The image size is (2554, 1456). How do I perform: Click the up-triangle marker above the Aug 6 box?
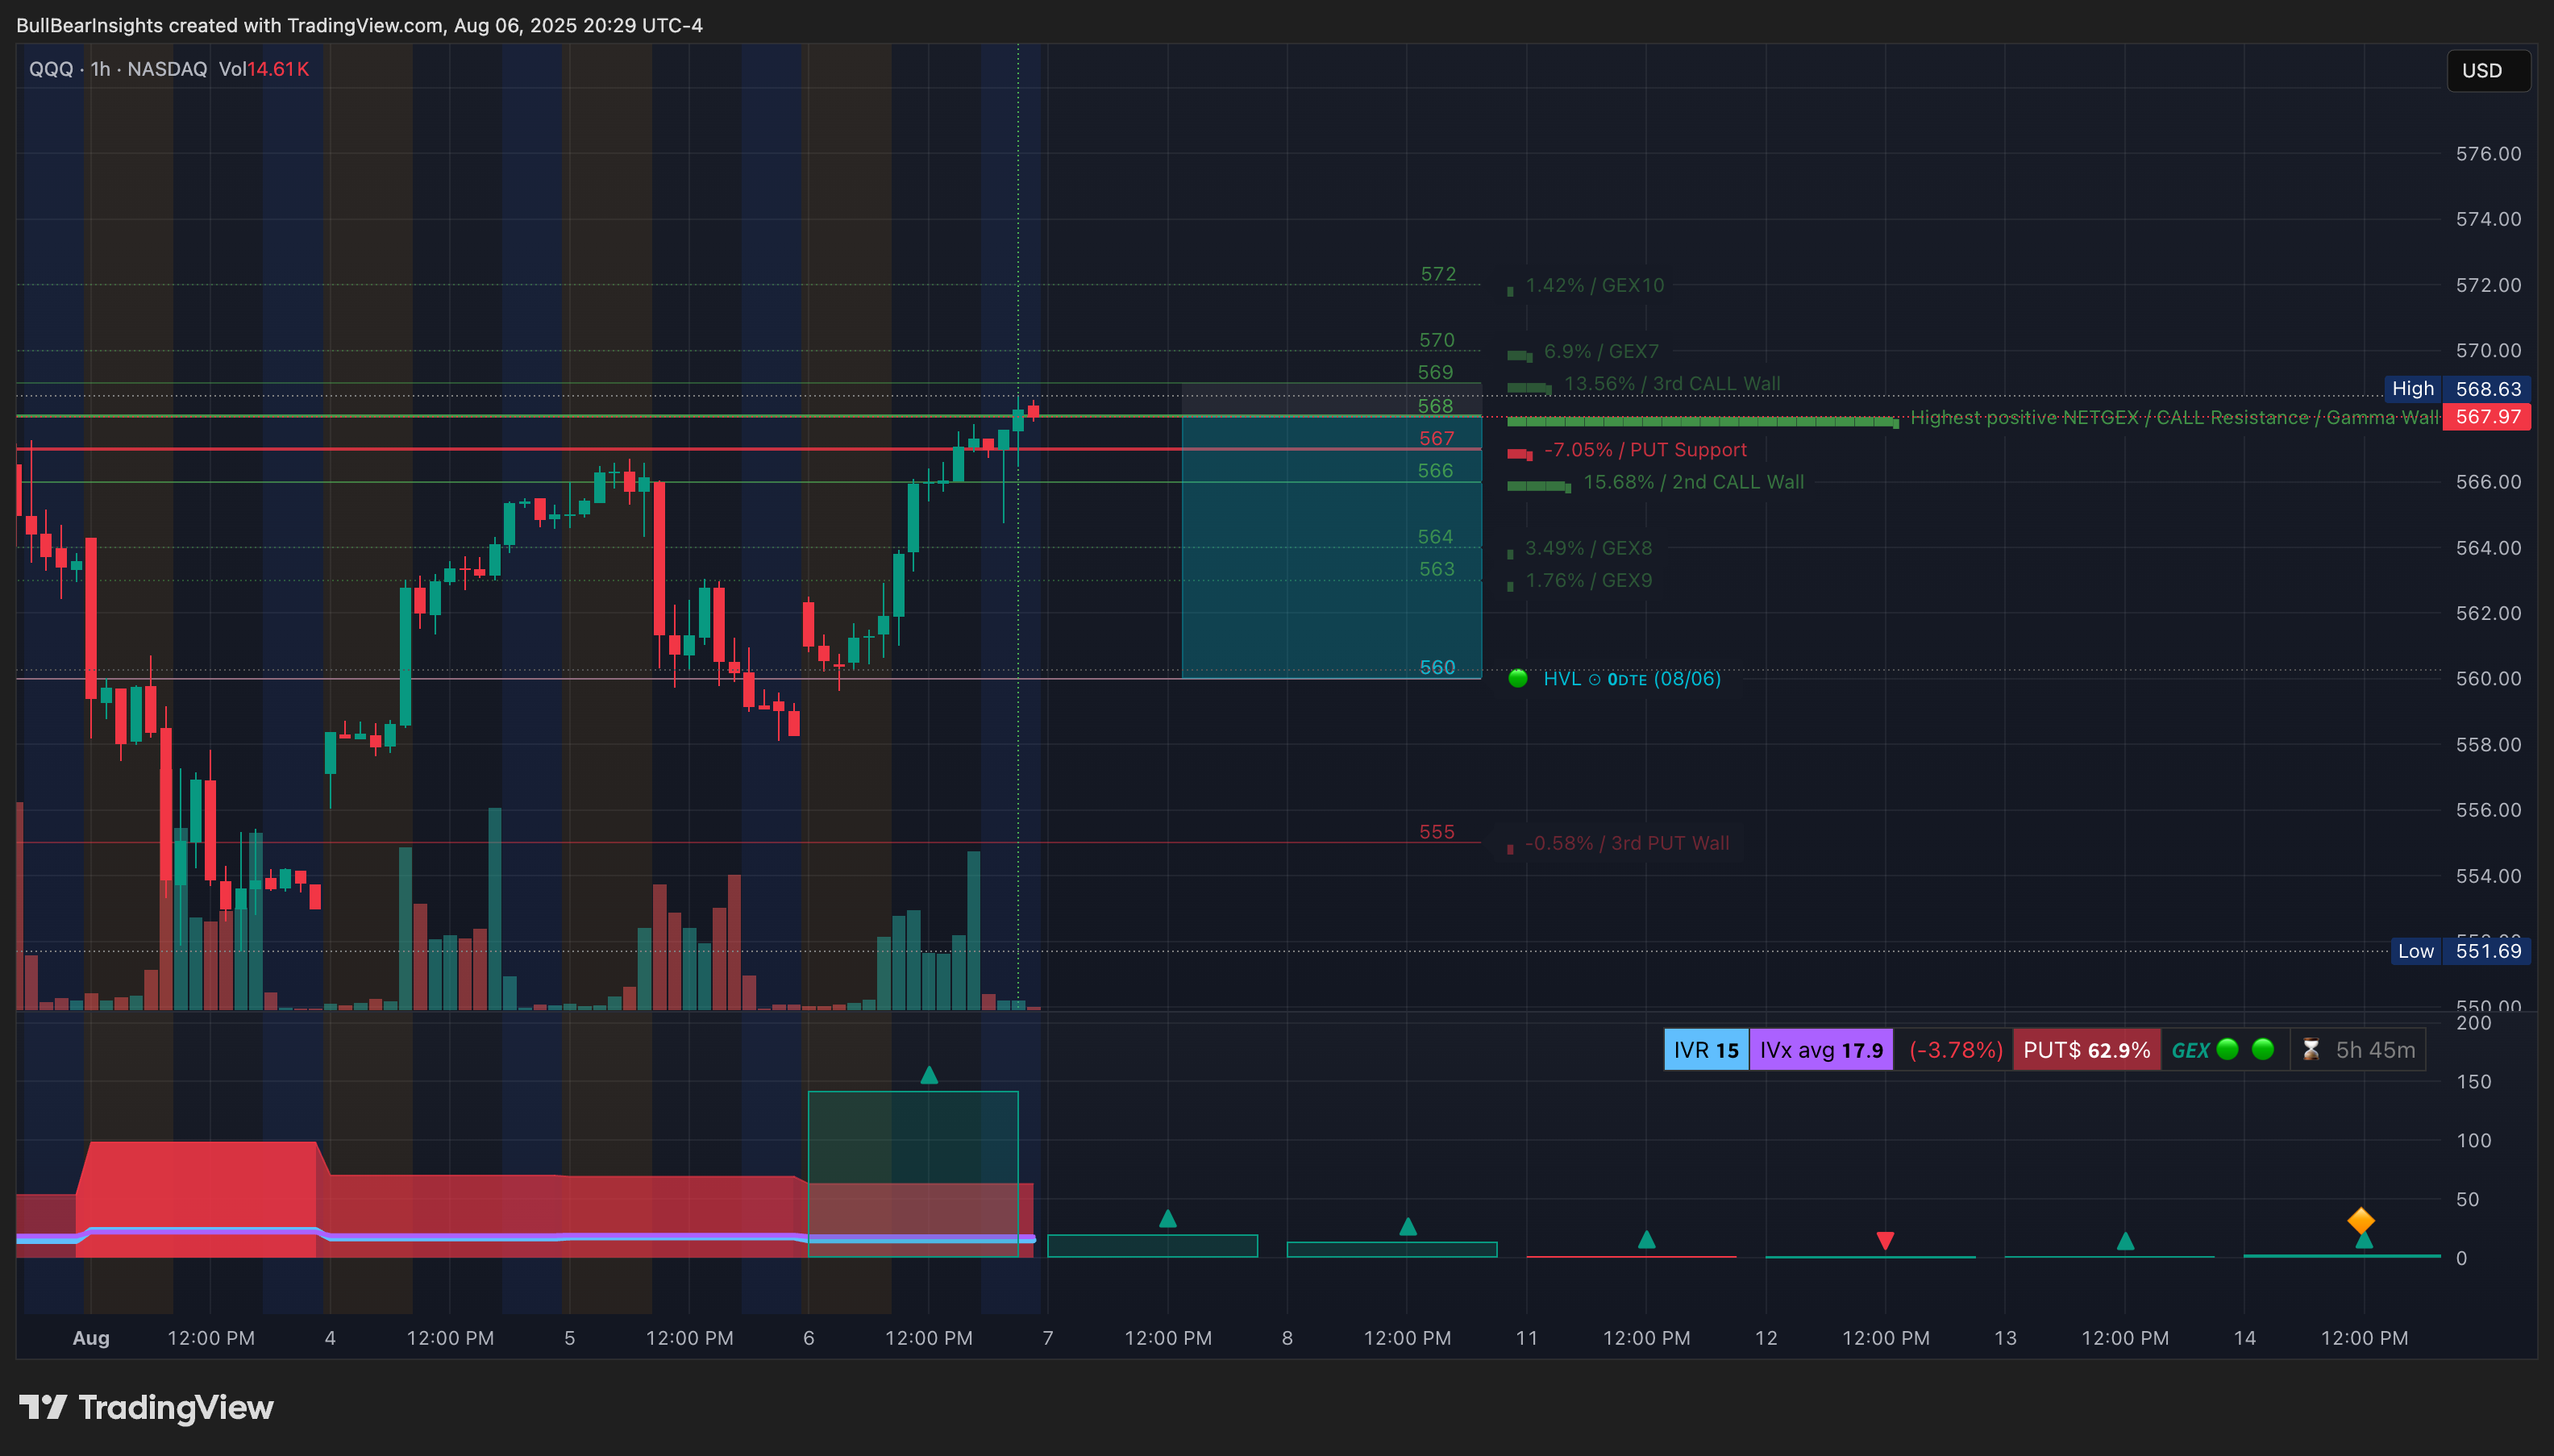929,1075
